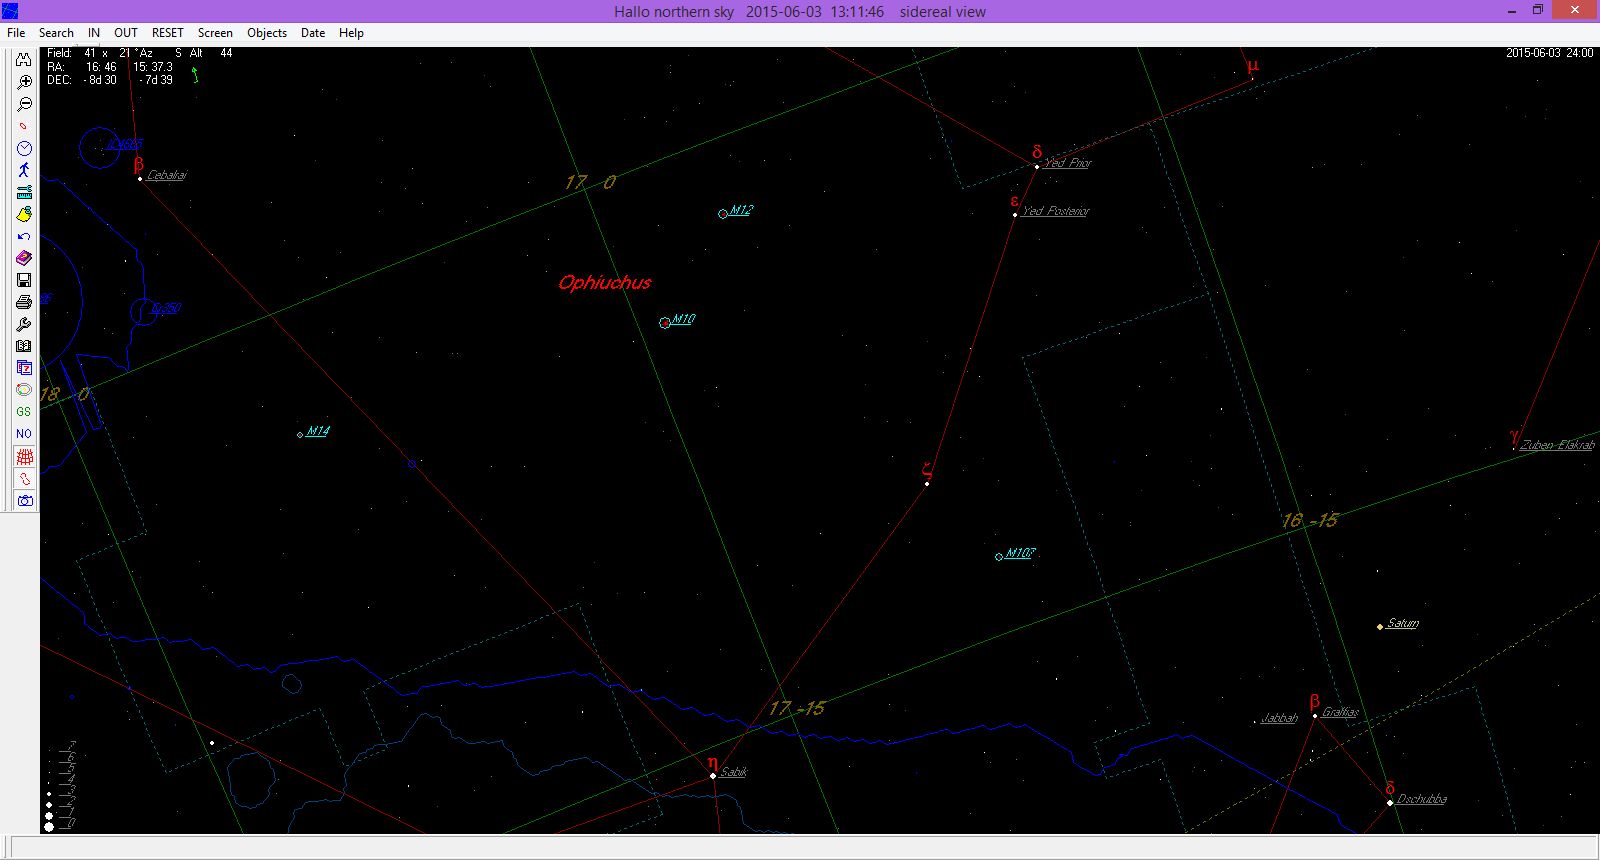Image resolution: width=1600 pixels, height=860 pixels.
Task: Save using the floppy disk icon
Action: coord(24,280)
